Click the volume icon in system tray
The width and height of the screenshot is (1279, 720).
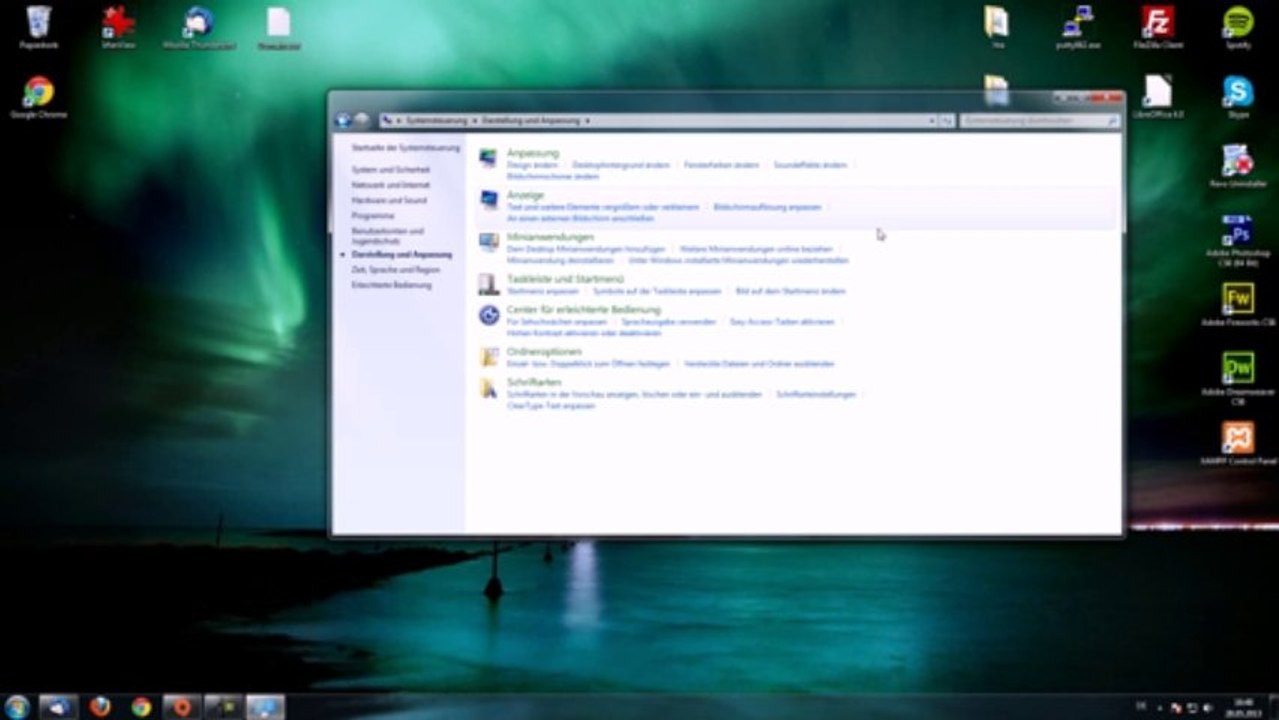1207,707
